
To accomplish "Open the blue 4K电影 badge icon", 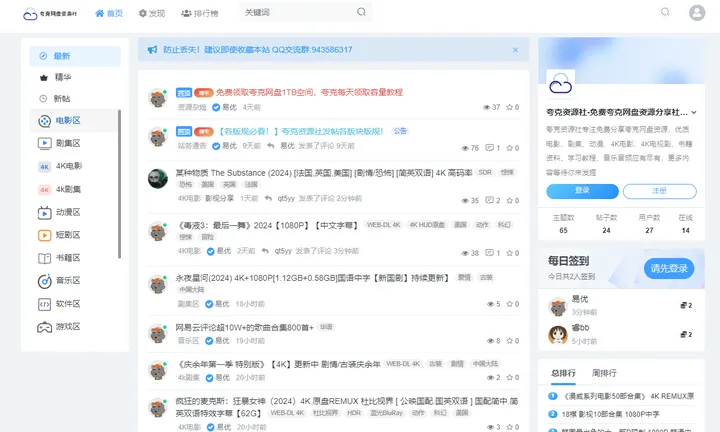I will tap(44, 167).
